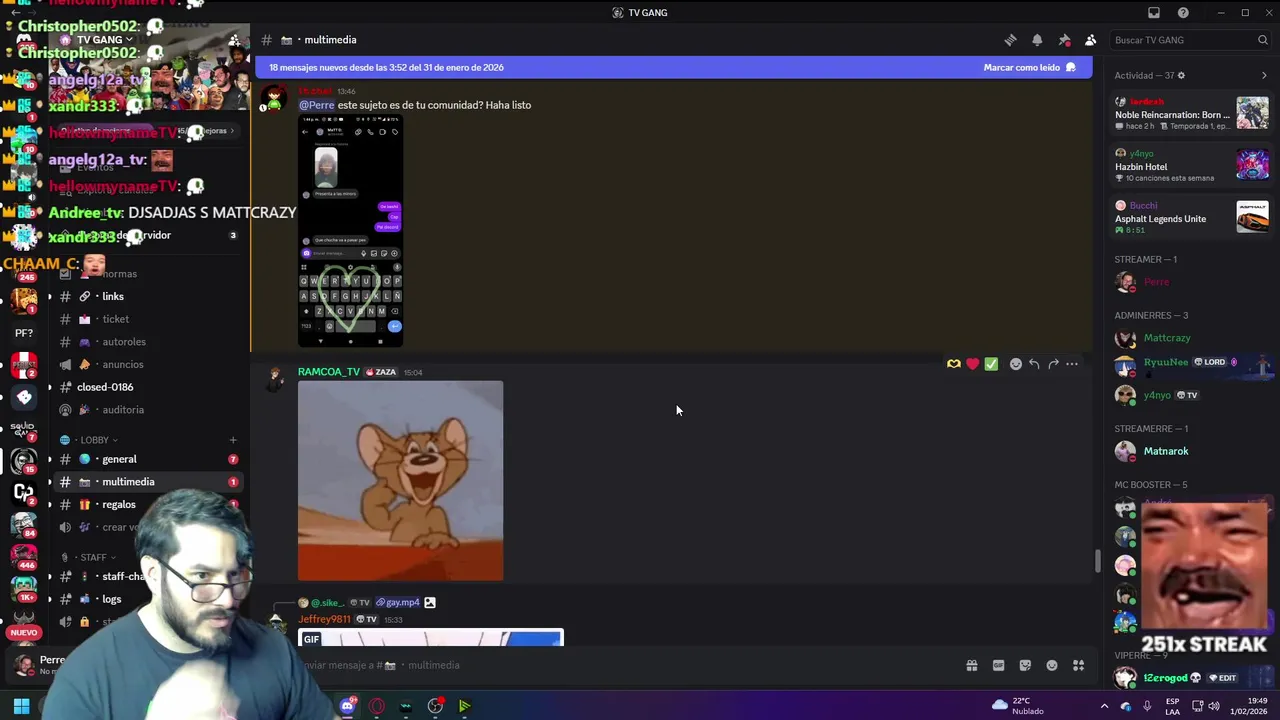Open more options on the message
1280x720 pixels.
pos(1072,364)
